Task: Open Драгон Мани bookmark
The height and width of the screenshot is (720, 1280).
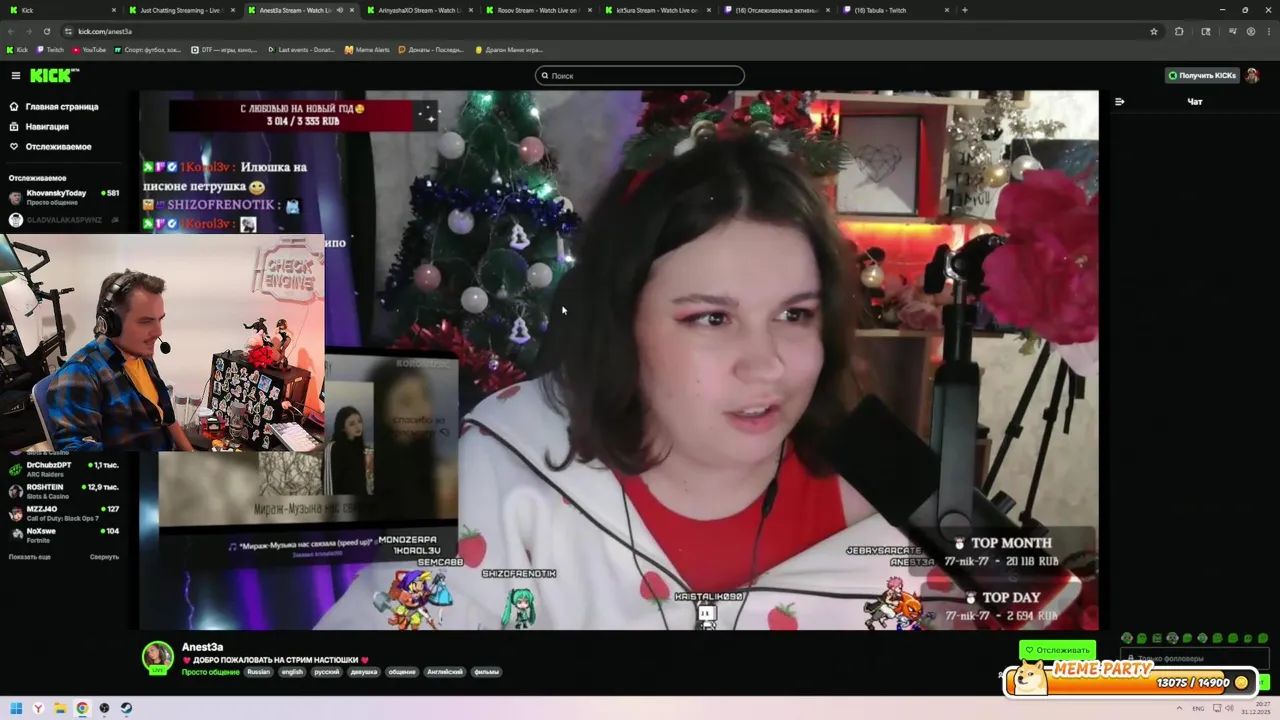Action: pyautogui.click(x=509, y=49)
